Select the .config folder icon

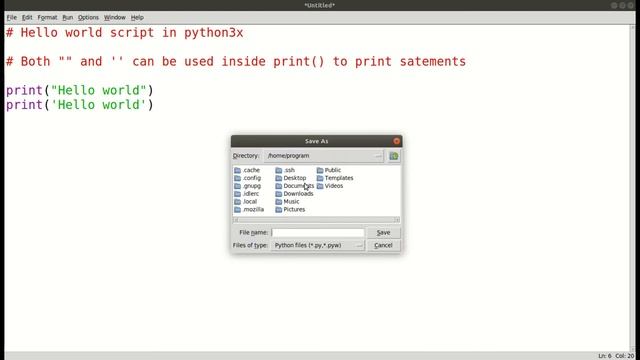(x=238, y=178)
